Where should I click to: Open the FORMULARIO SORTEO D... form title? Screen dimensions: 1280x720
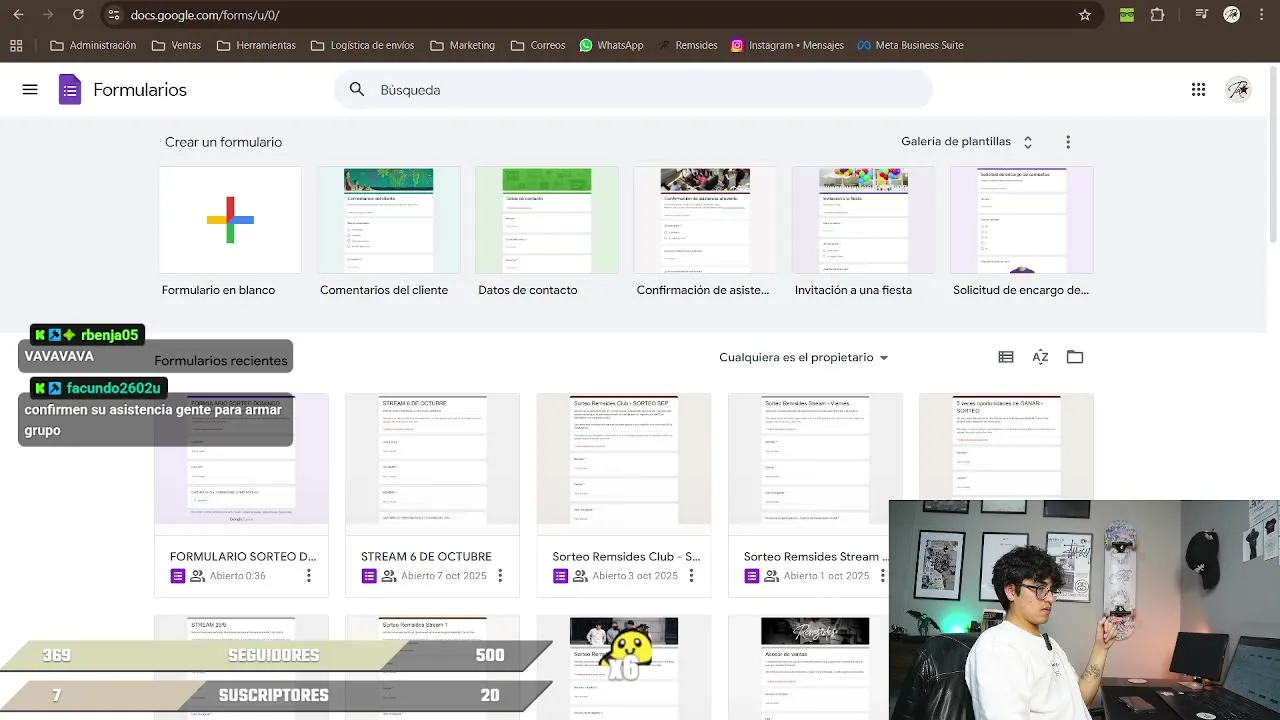pos(243,556)
